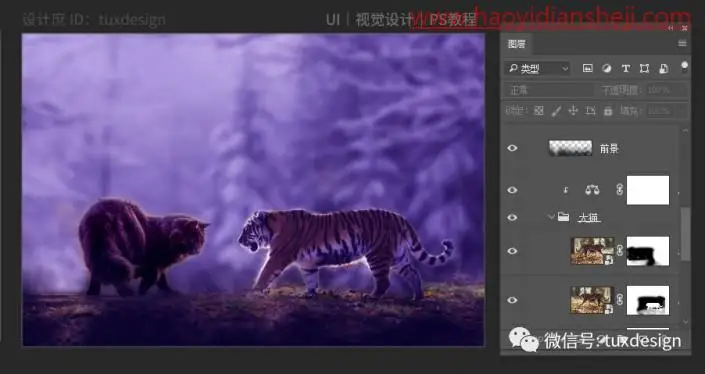Viewport: 705px width, 374px height.
Task: Filter layers by smart objects icon
Action: (x=664, y=68)
